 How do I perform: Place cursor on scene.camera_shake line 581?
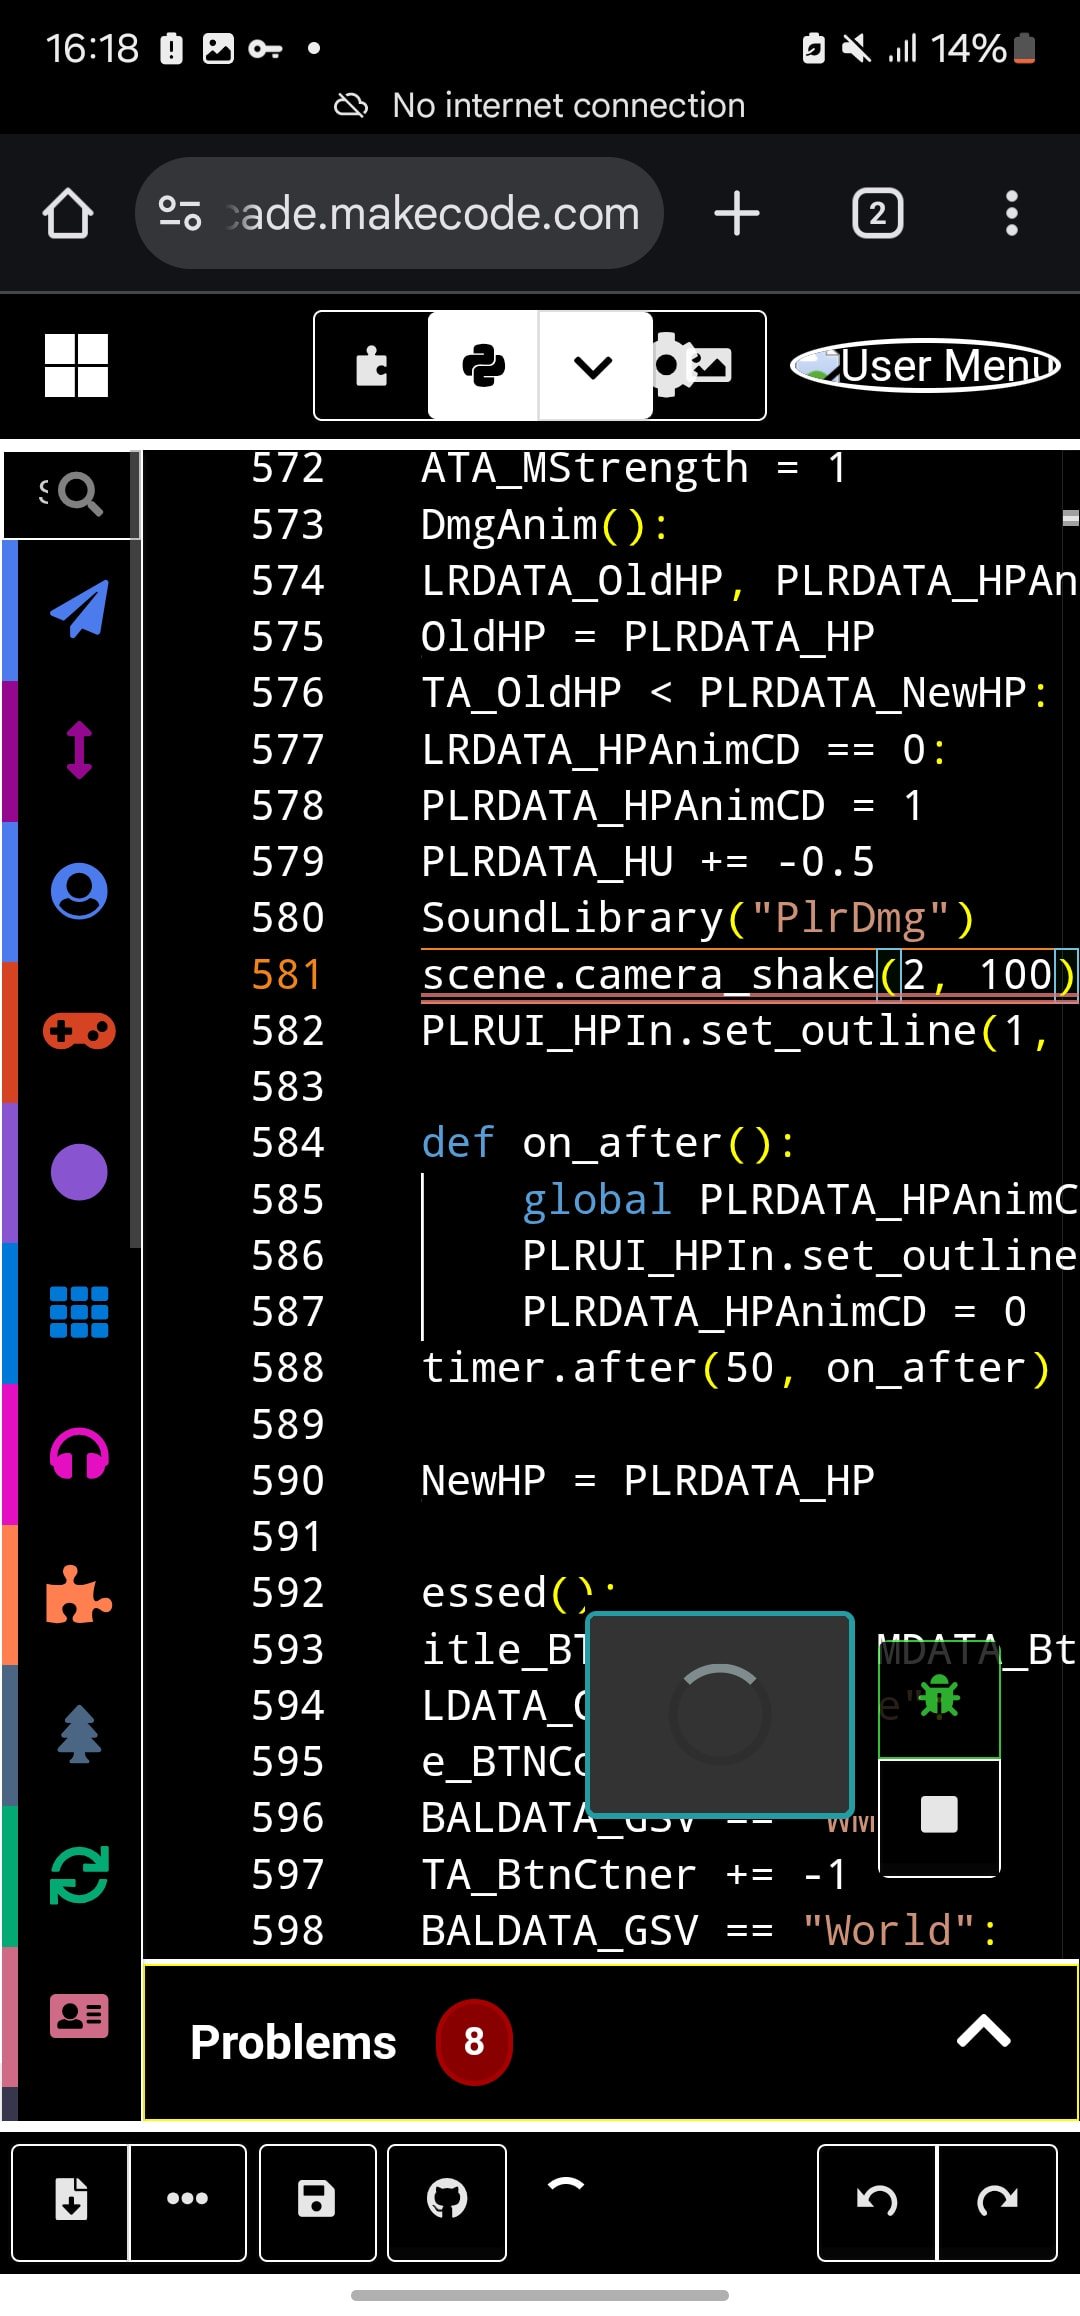(748, 974)
